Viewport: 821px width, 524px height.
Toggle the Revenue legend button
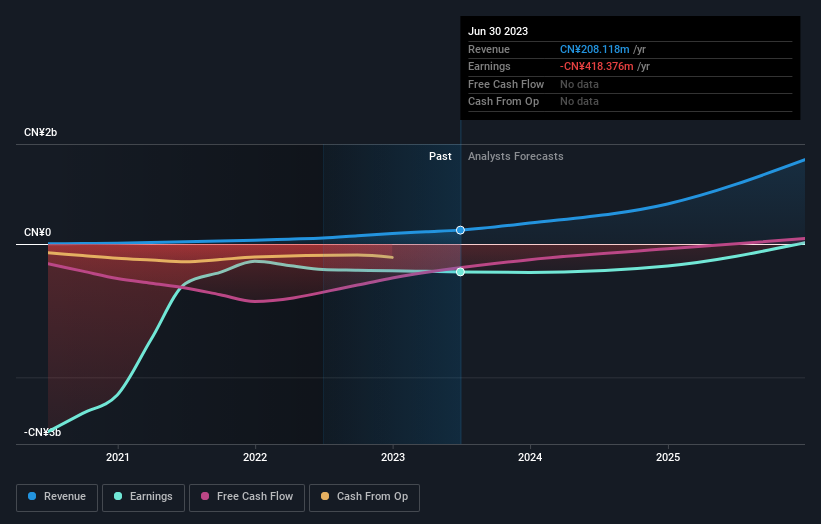pyautogui.click(x=57, y=497)
